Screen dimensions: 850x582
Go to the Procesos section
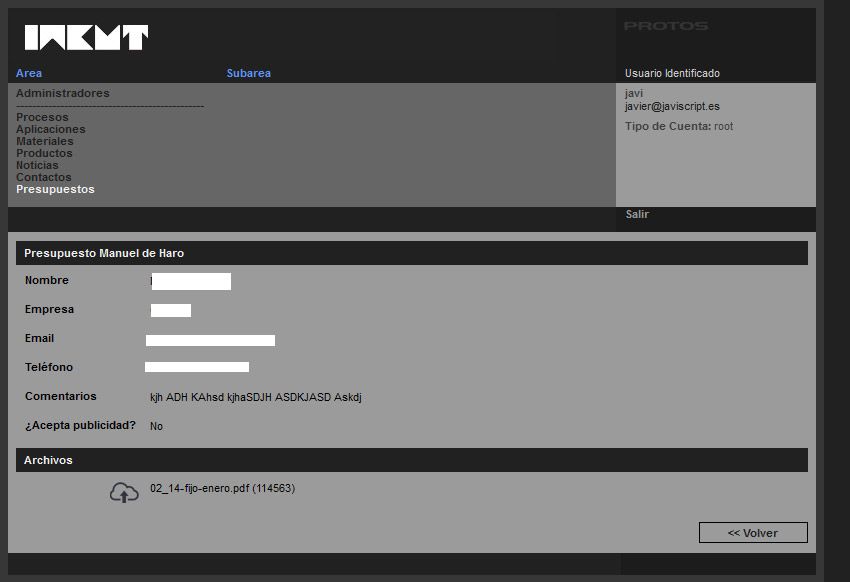42,117
